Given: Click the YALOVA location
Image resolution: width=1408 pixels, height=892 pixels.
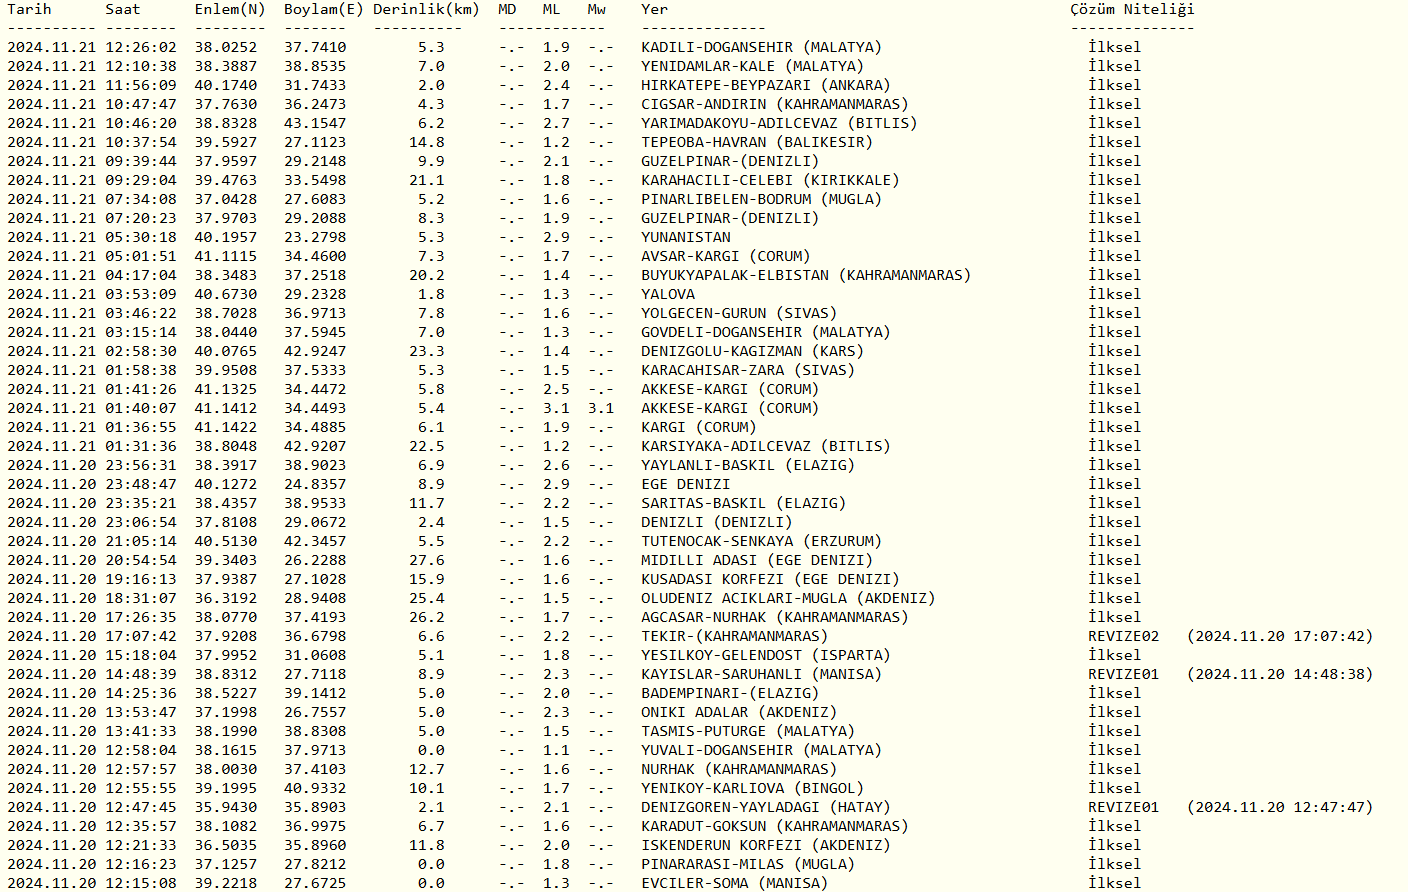Looking at the screenshot, I should pyautogui.click(x=667, y=294).
